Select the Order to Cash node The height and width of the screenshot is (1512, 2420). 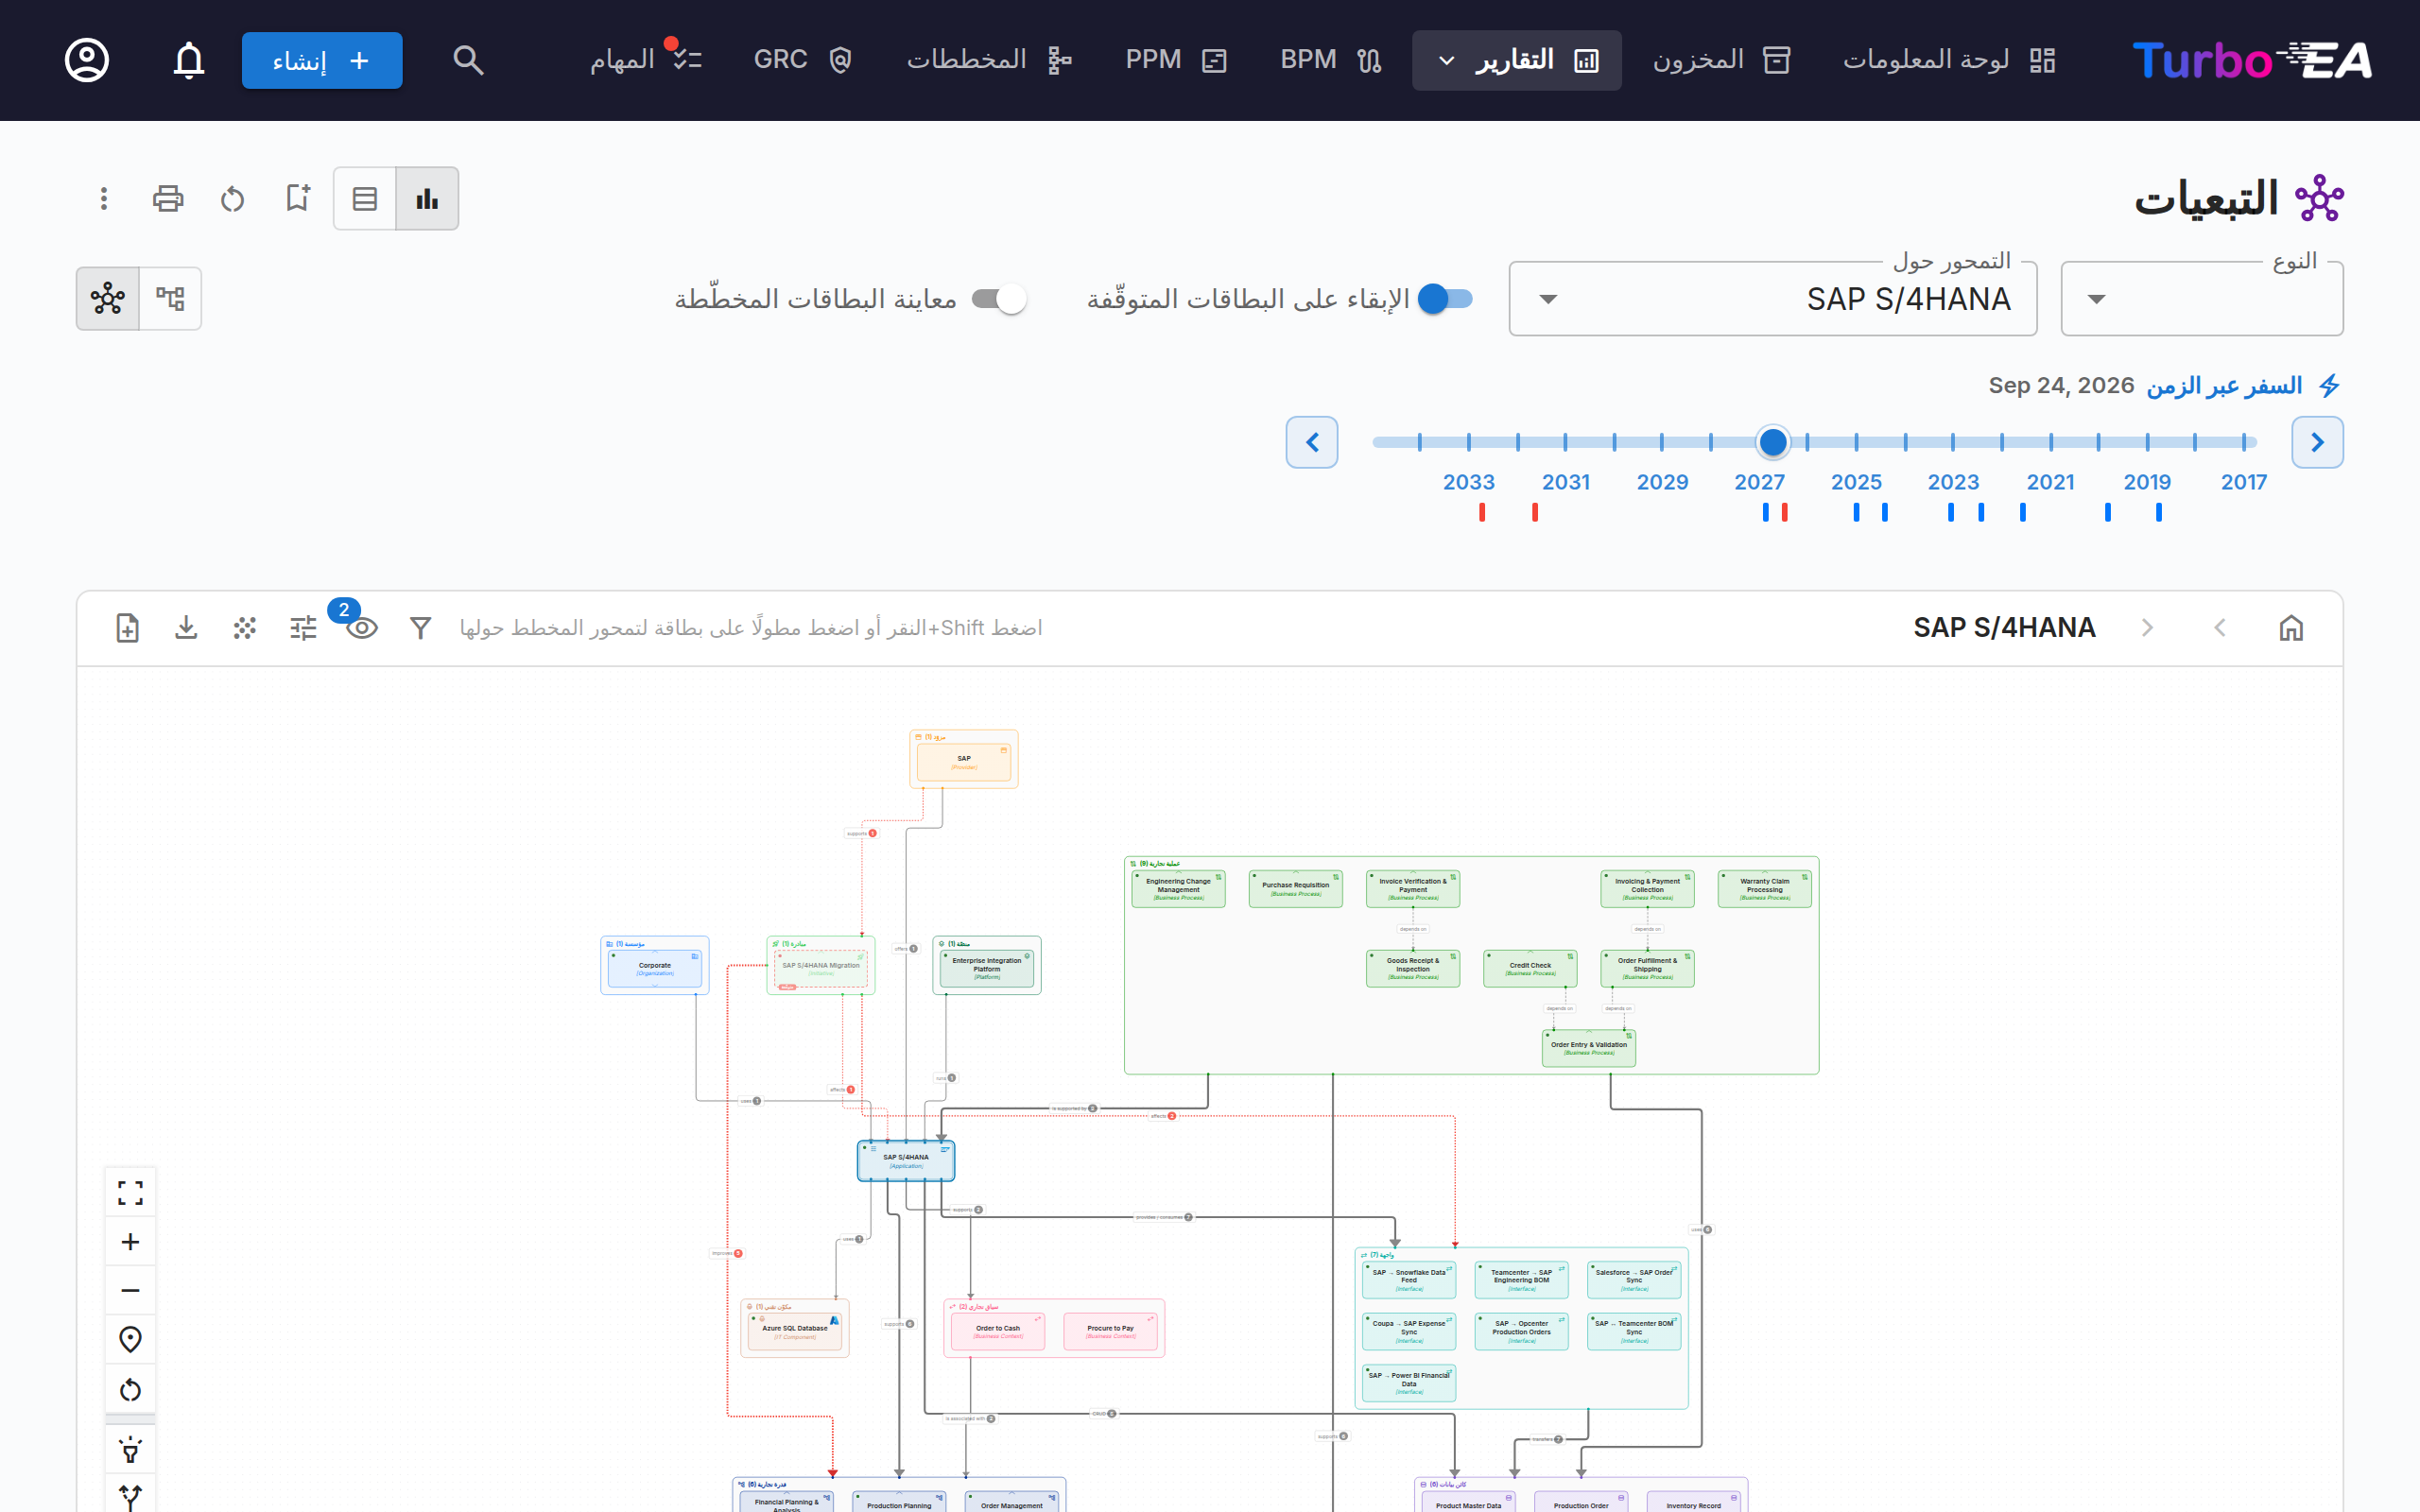[998, 1332]
